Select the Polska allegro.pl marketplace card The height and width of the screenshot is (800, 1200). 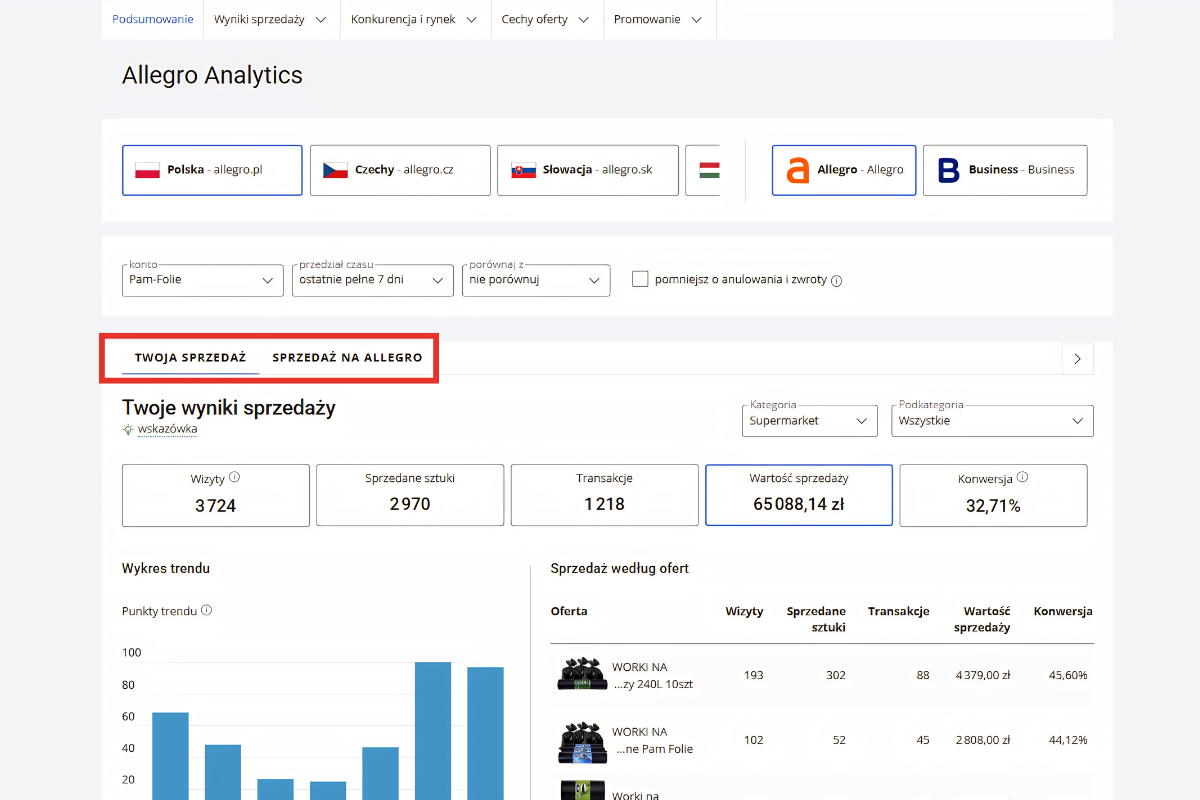tap(212, 170)
